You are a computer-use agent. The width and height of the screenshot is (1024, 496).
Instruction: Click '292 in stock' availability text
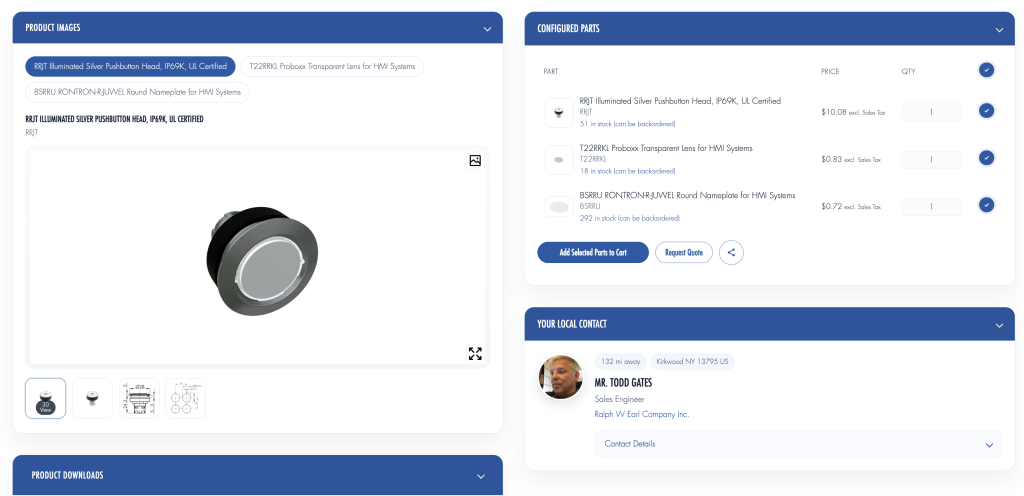[x=630, y=218]
